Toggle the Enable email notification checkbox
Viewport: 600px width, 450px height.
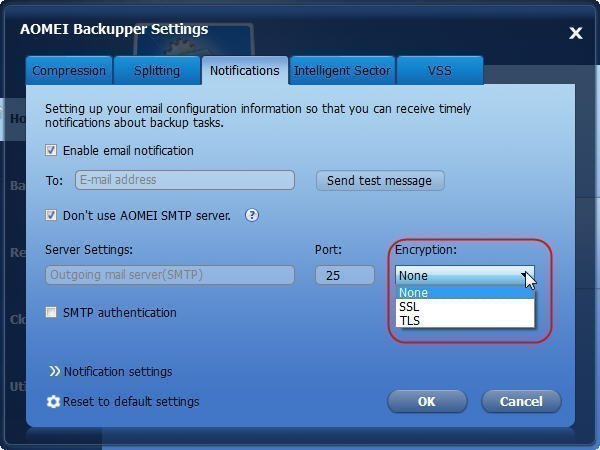[x=51, y=150]
